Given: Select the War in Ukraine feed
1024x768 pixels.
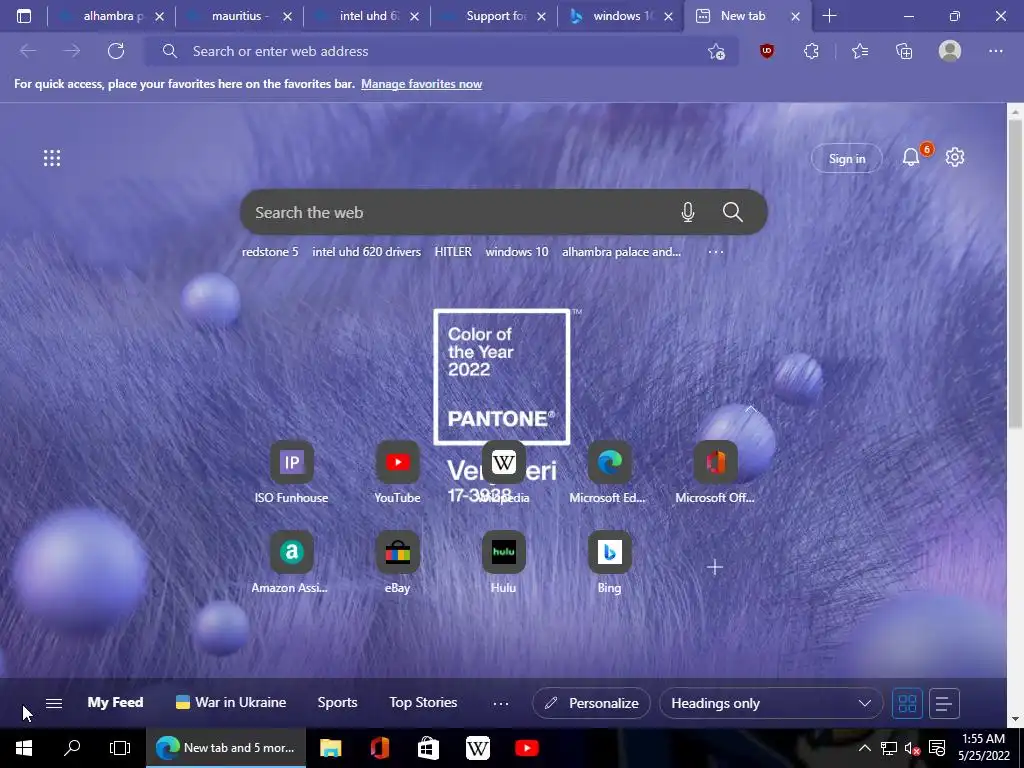Looking at the screenshot, I should [231, 703].
